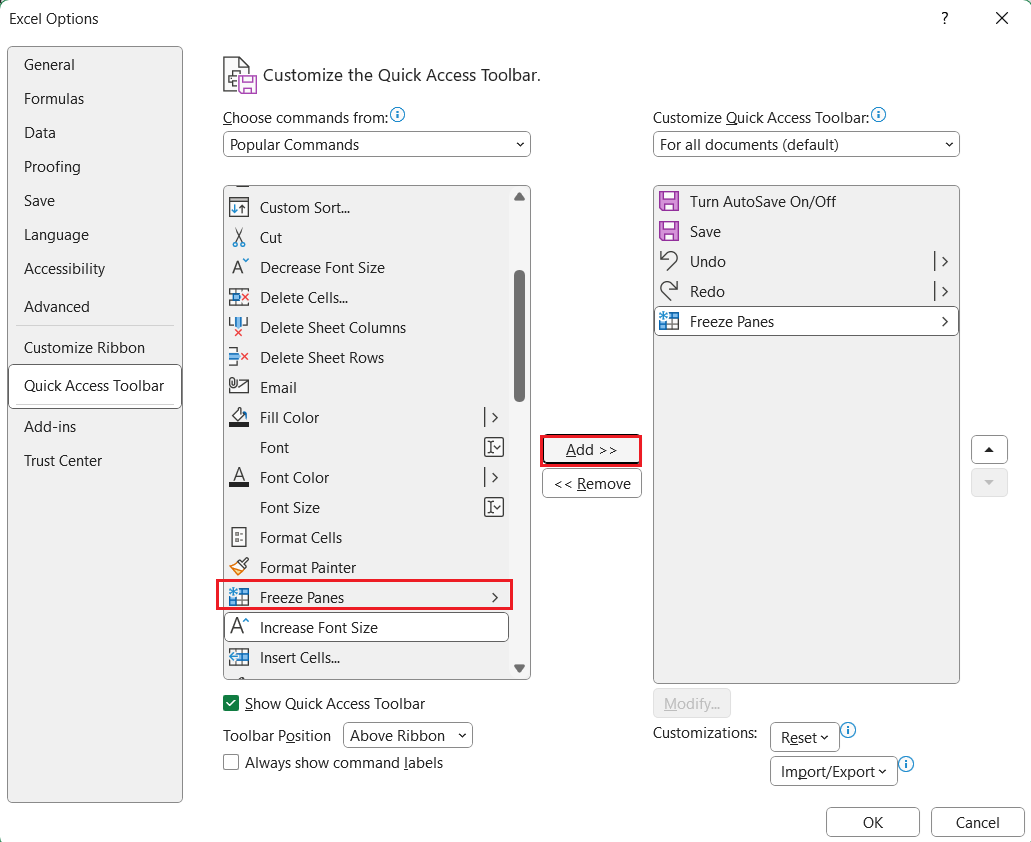
Task: Click the Format Painter brush icon
Action: pyautogui.click(x=239, y=567)
